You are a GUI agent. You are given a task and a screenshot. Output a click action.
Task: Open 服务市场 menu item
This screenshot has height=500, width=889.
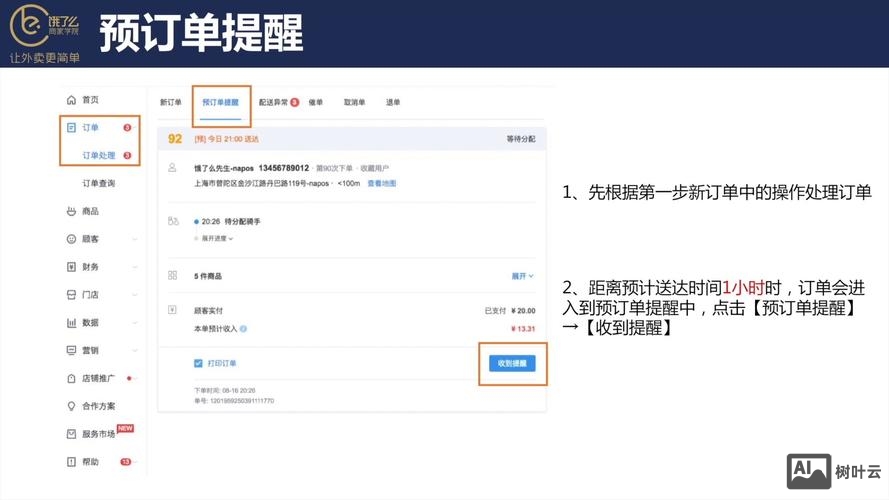pos(99,434)
